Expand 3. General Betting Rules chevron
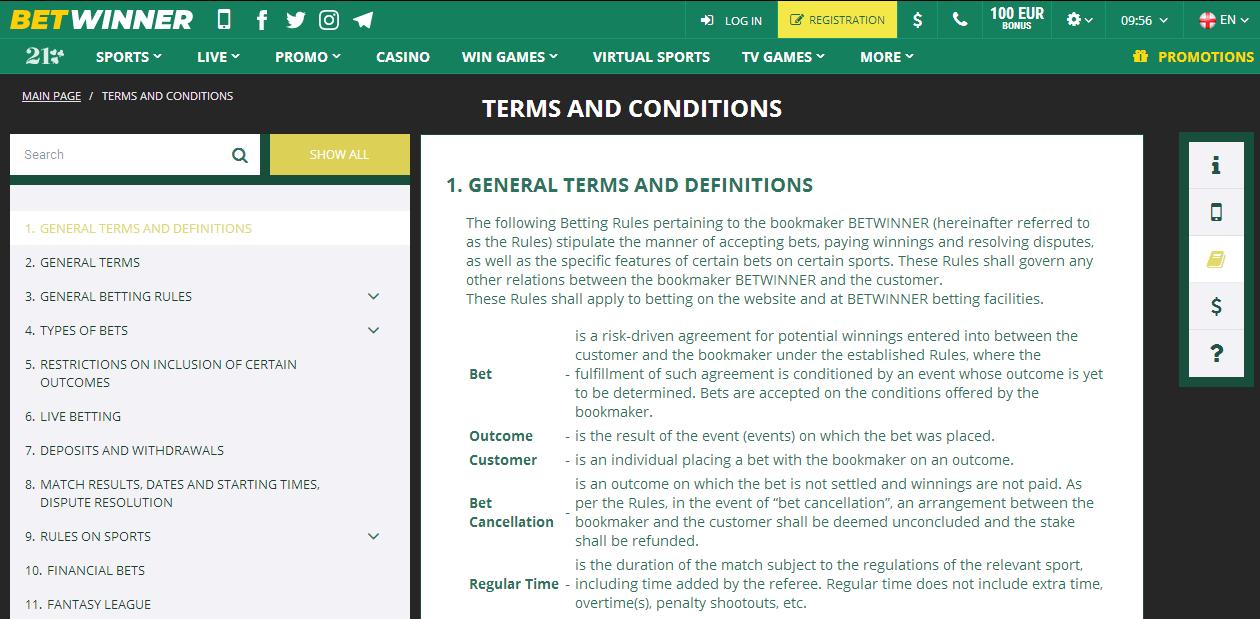Viewport: 1260px width, 619px height. pos(374,296)
